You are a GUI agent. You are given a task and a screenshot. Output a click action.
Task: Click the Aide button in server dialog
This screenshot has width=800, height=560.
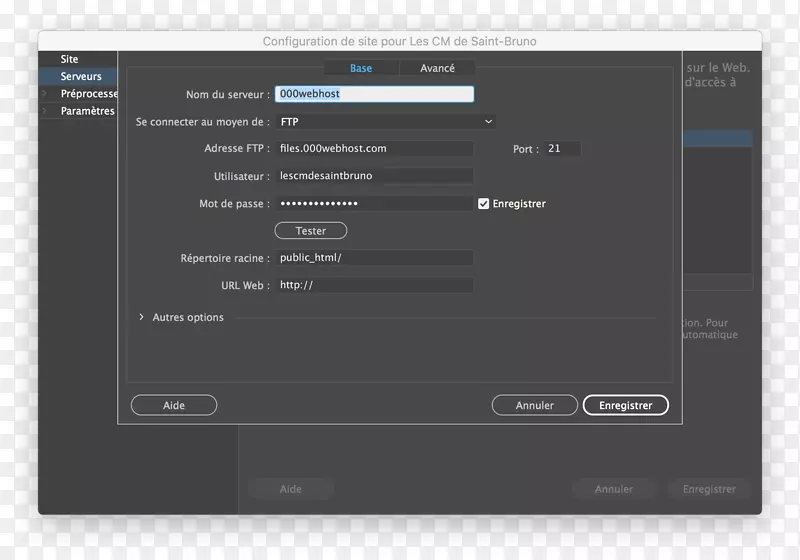[x=174, y=405]
